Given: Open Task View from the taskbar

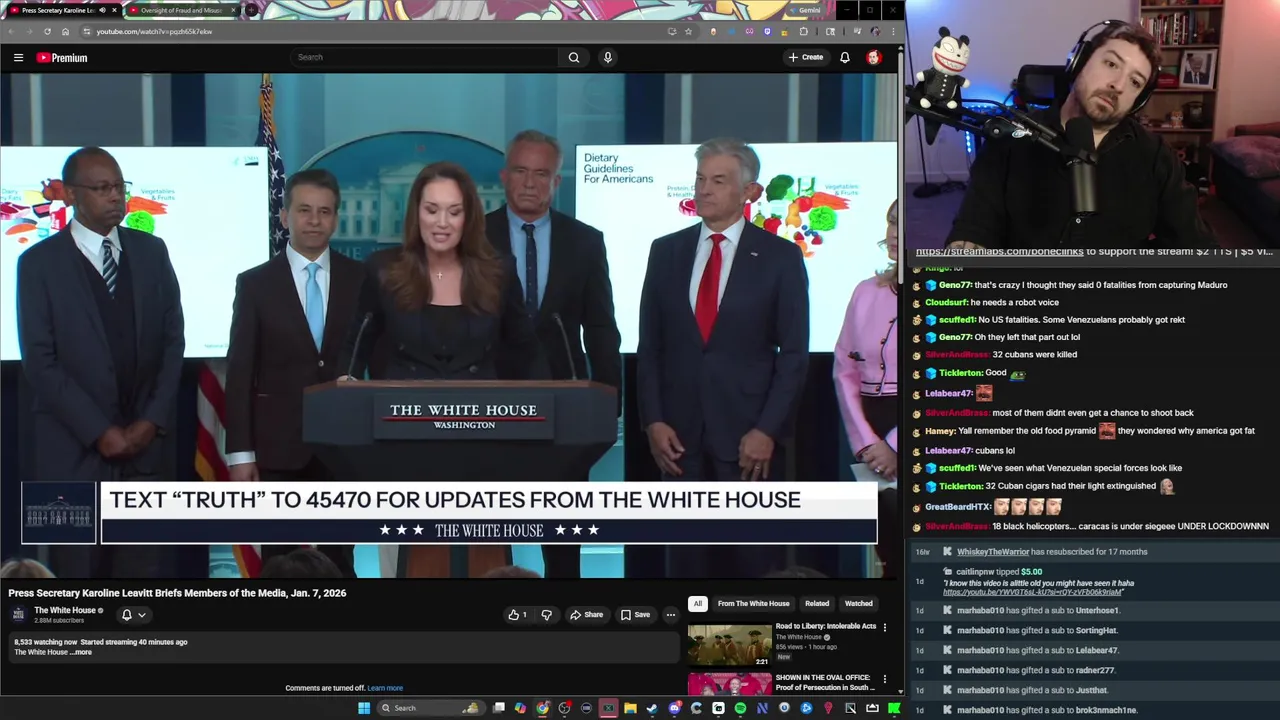Looking at the screenshot, I should pyautogui.click(x=499, y=708).
